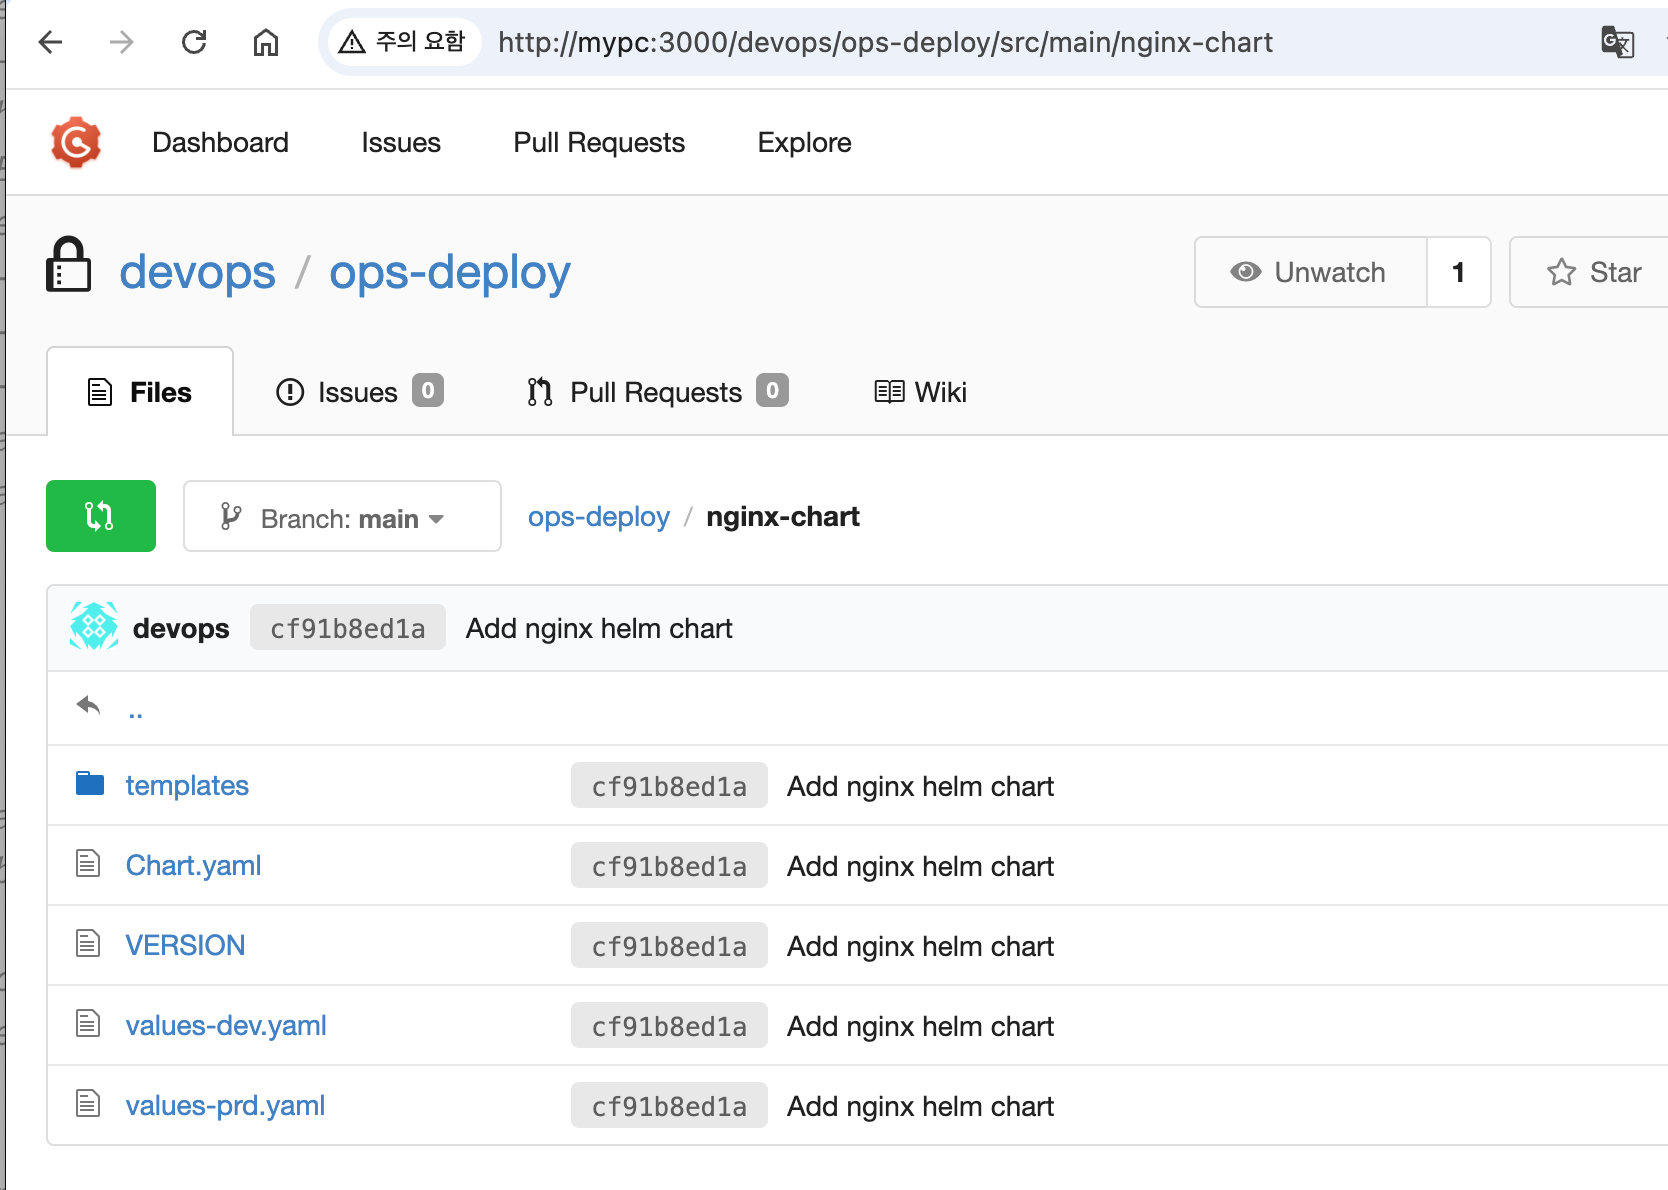1668x1190 pixels.
Task: Click the watchers count 1
Action: coord(1459,272)
